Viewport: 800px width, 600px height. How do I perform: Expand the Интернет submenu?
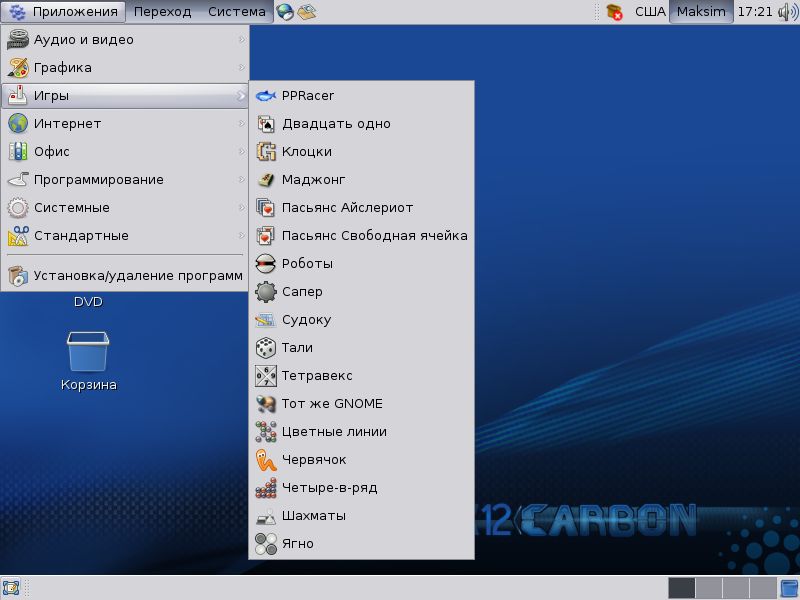124,123
